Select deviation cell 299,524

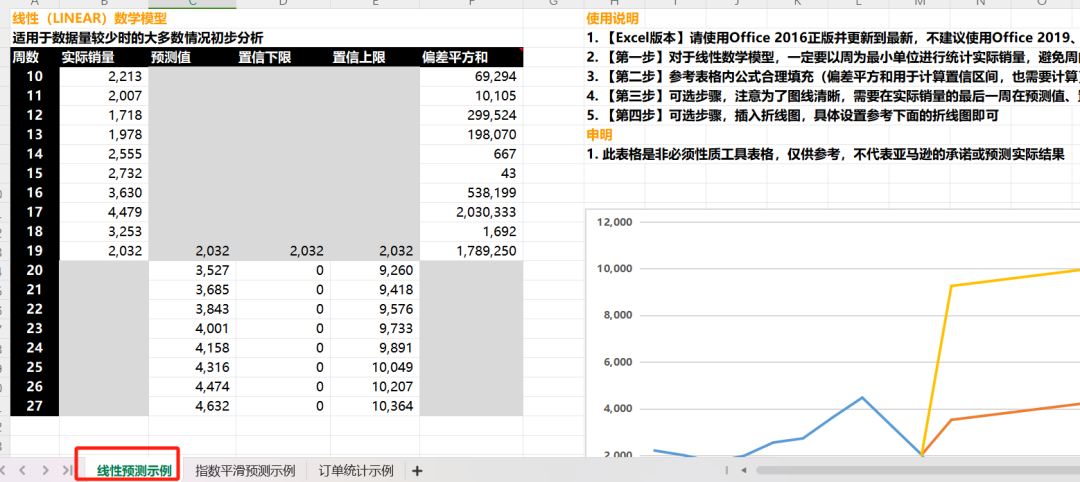coord(471,115)
